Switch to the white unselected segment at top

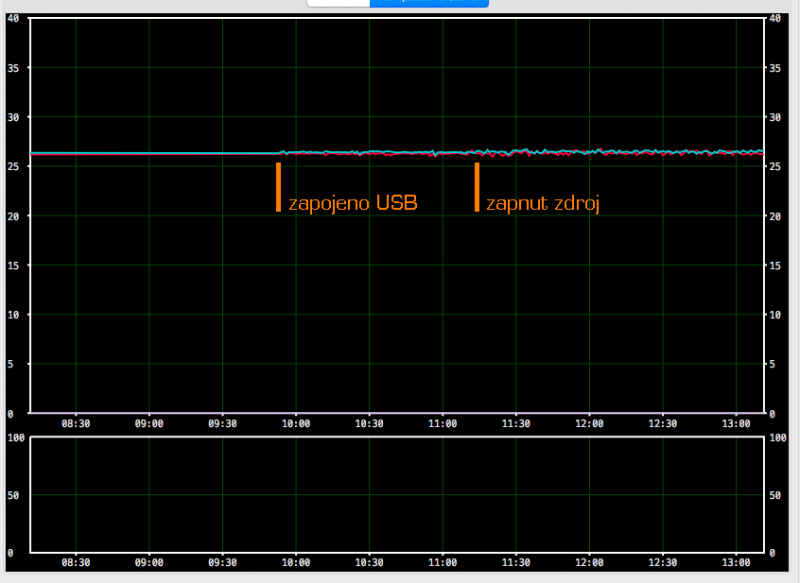(x=338, y=3)
